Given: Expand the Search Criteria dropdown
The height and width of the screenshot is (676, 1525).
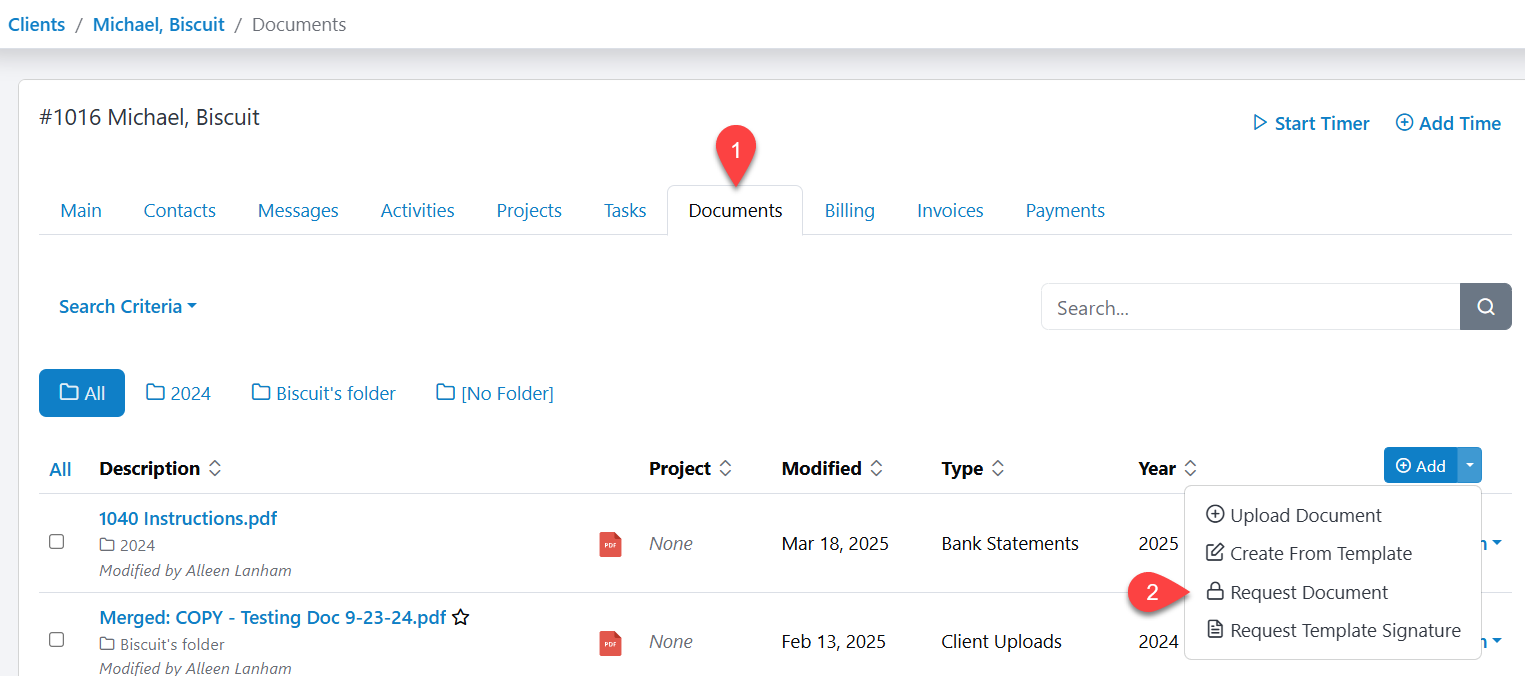Looking at the screenshot, I should (x=128, y=306).
